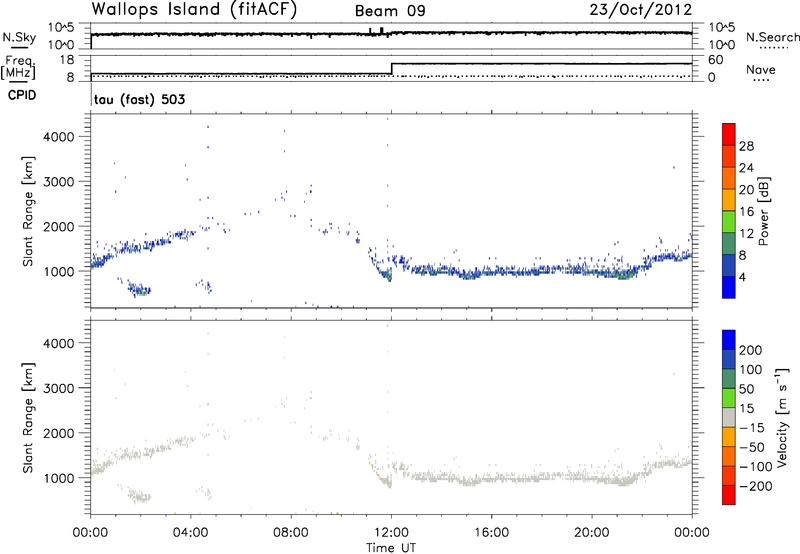Click the Slant Range label of velocity panel
Viewport: 800px width, 554px height.
click(28, 418)
